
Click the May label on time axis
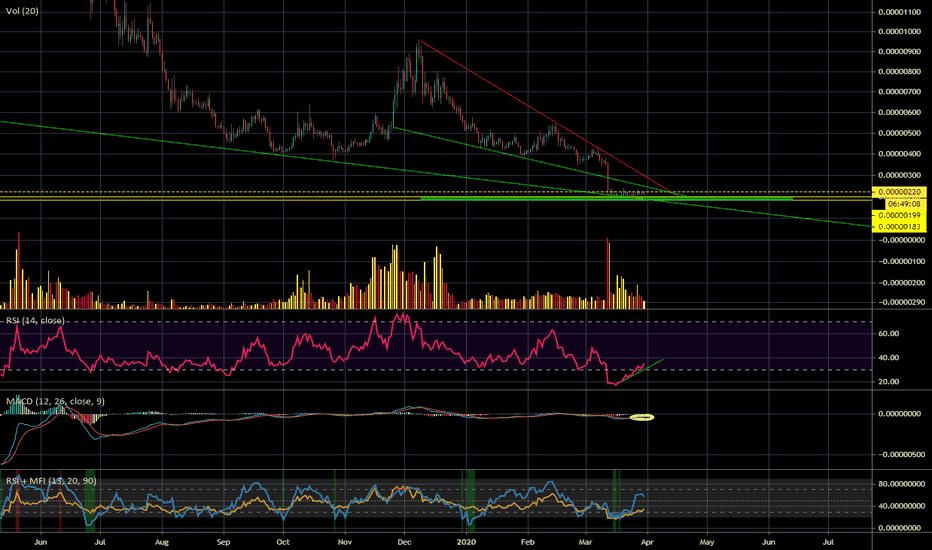707,542
